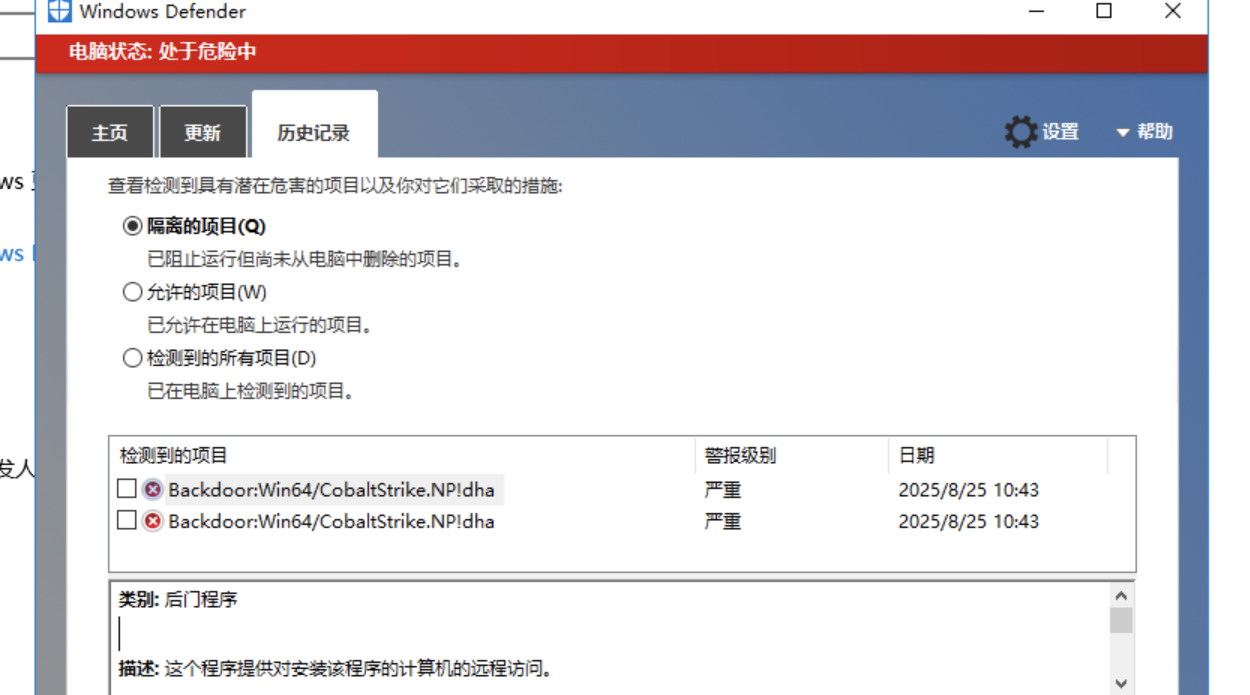Click the 类别: 后门程序 text line
Image resolution: width=1250 pixels, height=695 pixels.
(178, 600)
